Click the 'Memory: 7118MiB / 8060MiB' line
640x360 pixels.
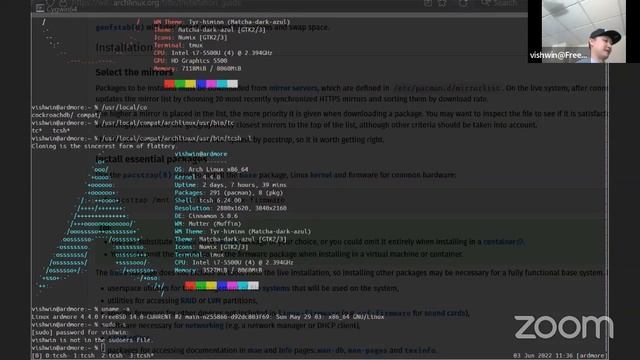[x=198, y=69]
